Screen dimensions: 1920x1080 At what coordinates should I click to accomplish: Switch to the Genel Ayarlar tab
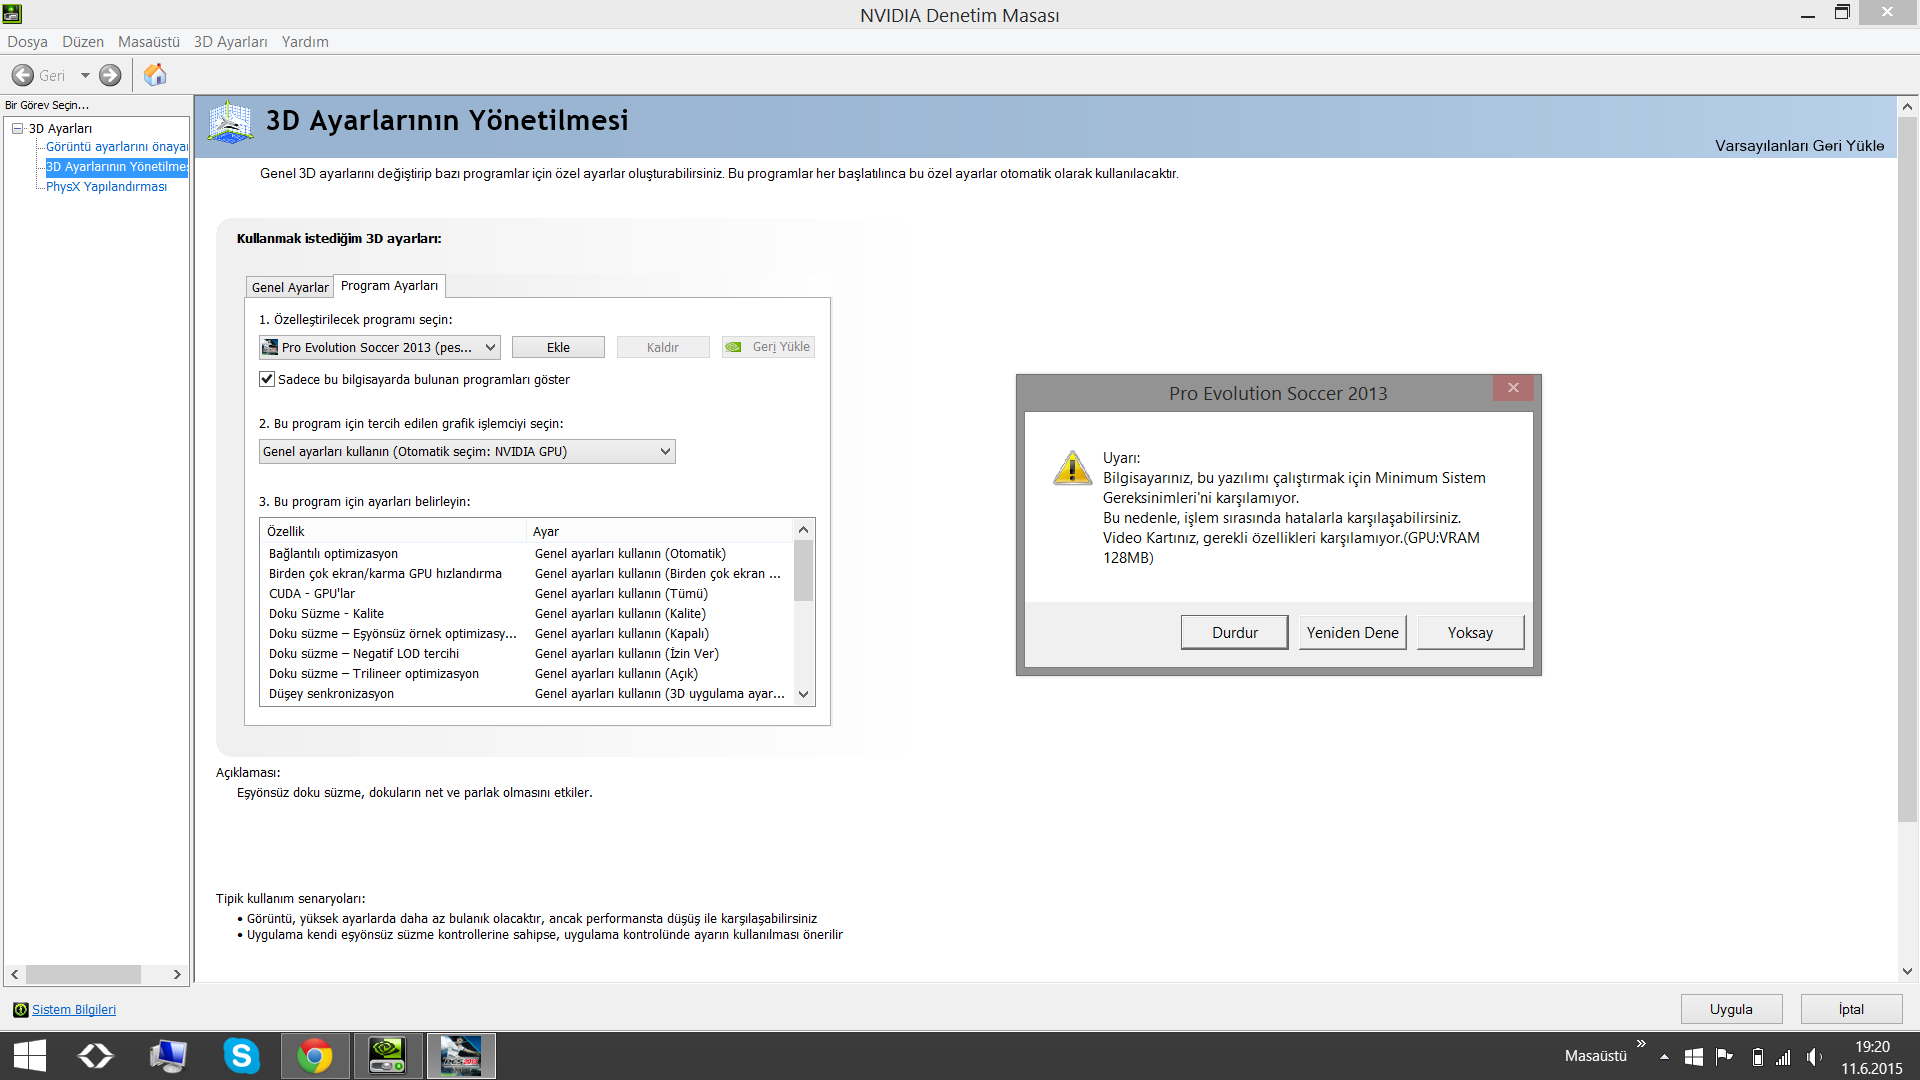(290, 287)
